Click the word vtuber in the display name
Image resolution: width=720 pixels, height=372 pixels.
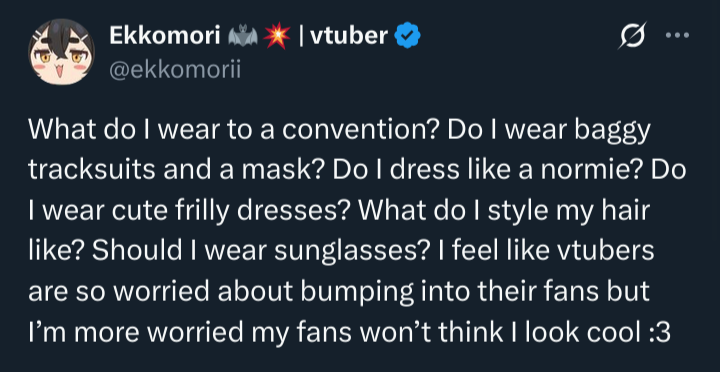349,36
